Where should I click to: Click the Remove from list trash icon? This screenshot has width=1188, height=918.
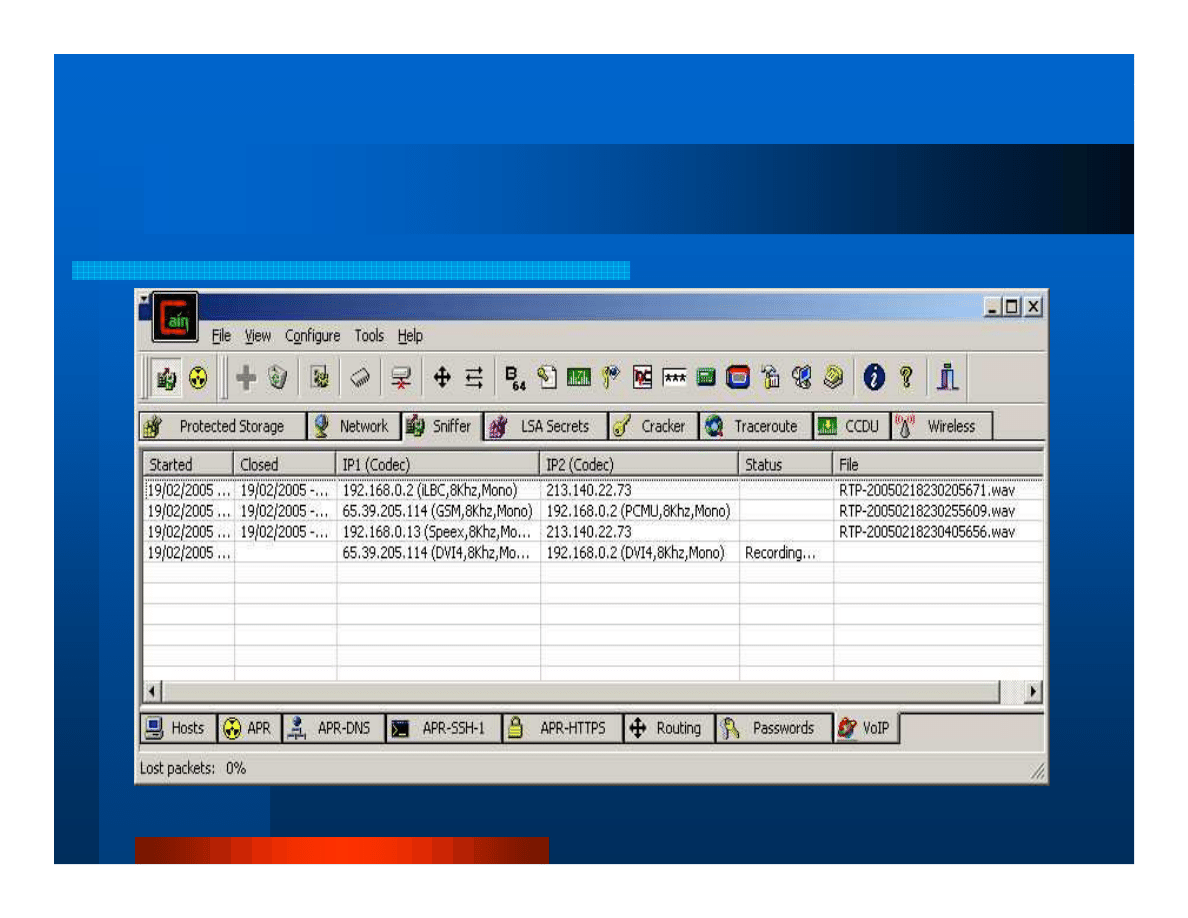278,378
